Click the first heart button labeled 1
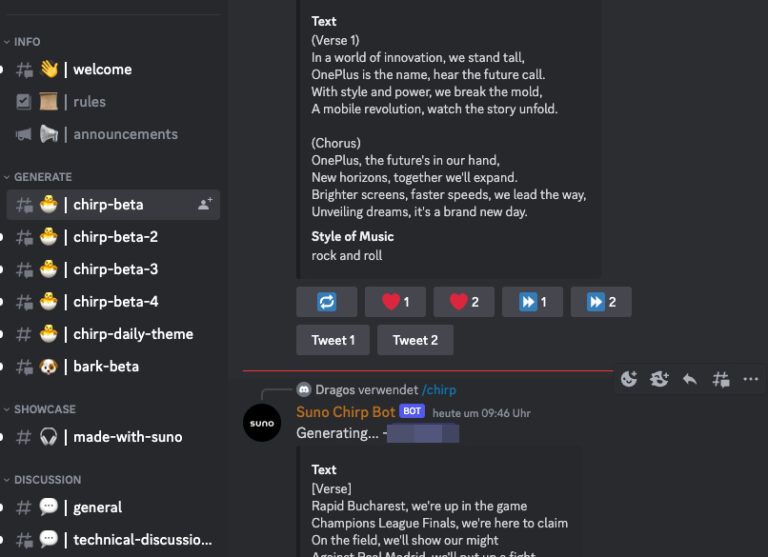 point(395,302)
